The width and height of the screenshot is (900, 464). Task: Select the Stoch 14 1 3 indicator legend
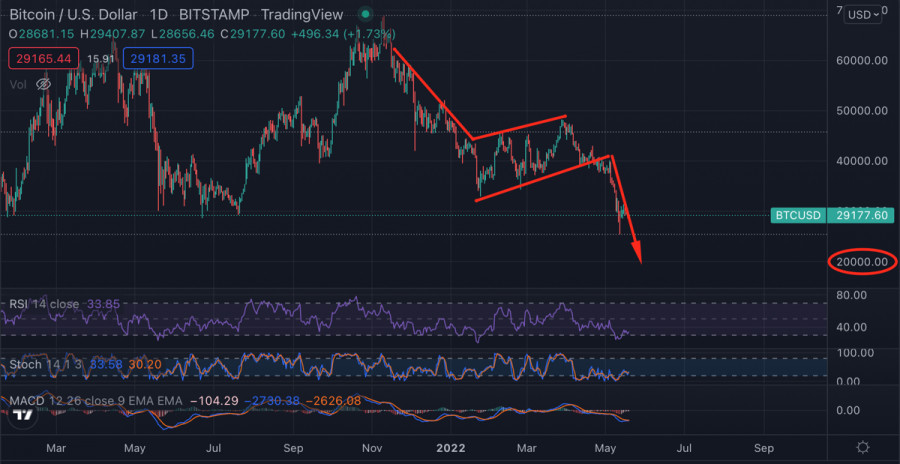coord(46,364)
